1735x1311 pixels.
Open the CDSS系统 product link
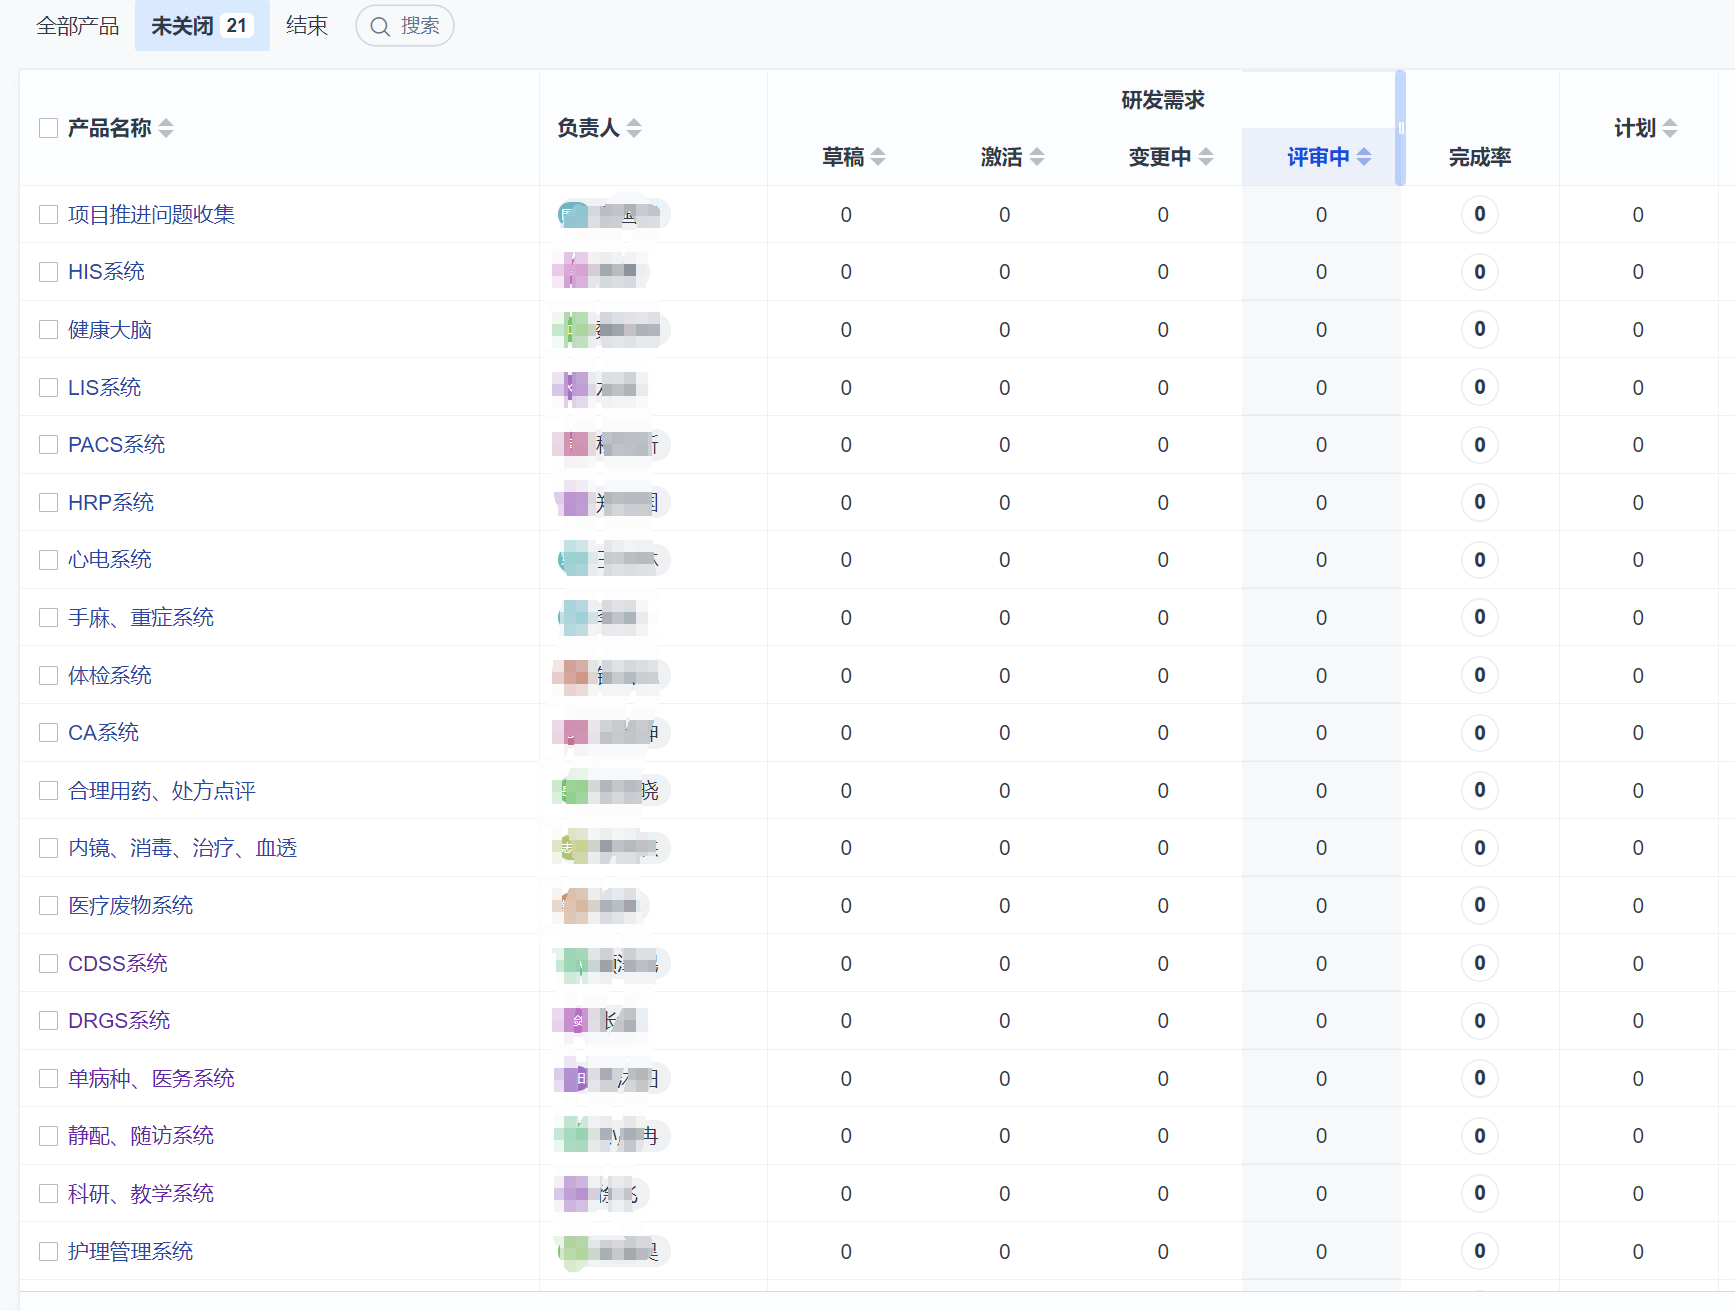tap(118, 964)
